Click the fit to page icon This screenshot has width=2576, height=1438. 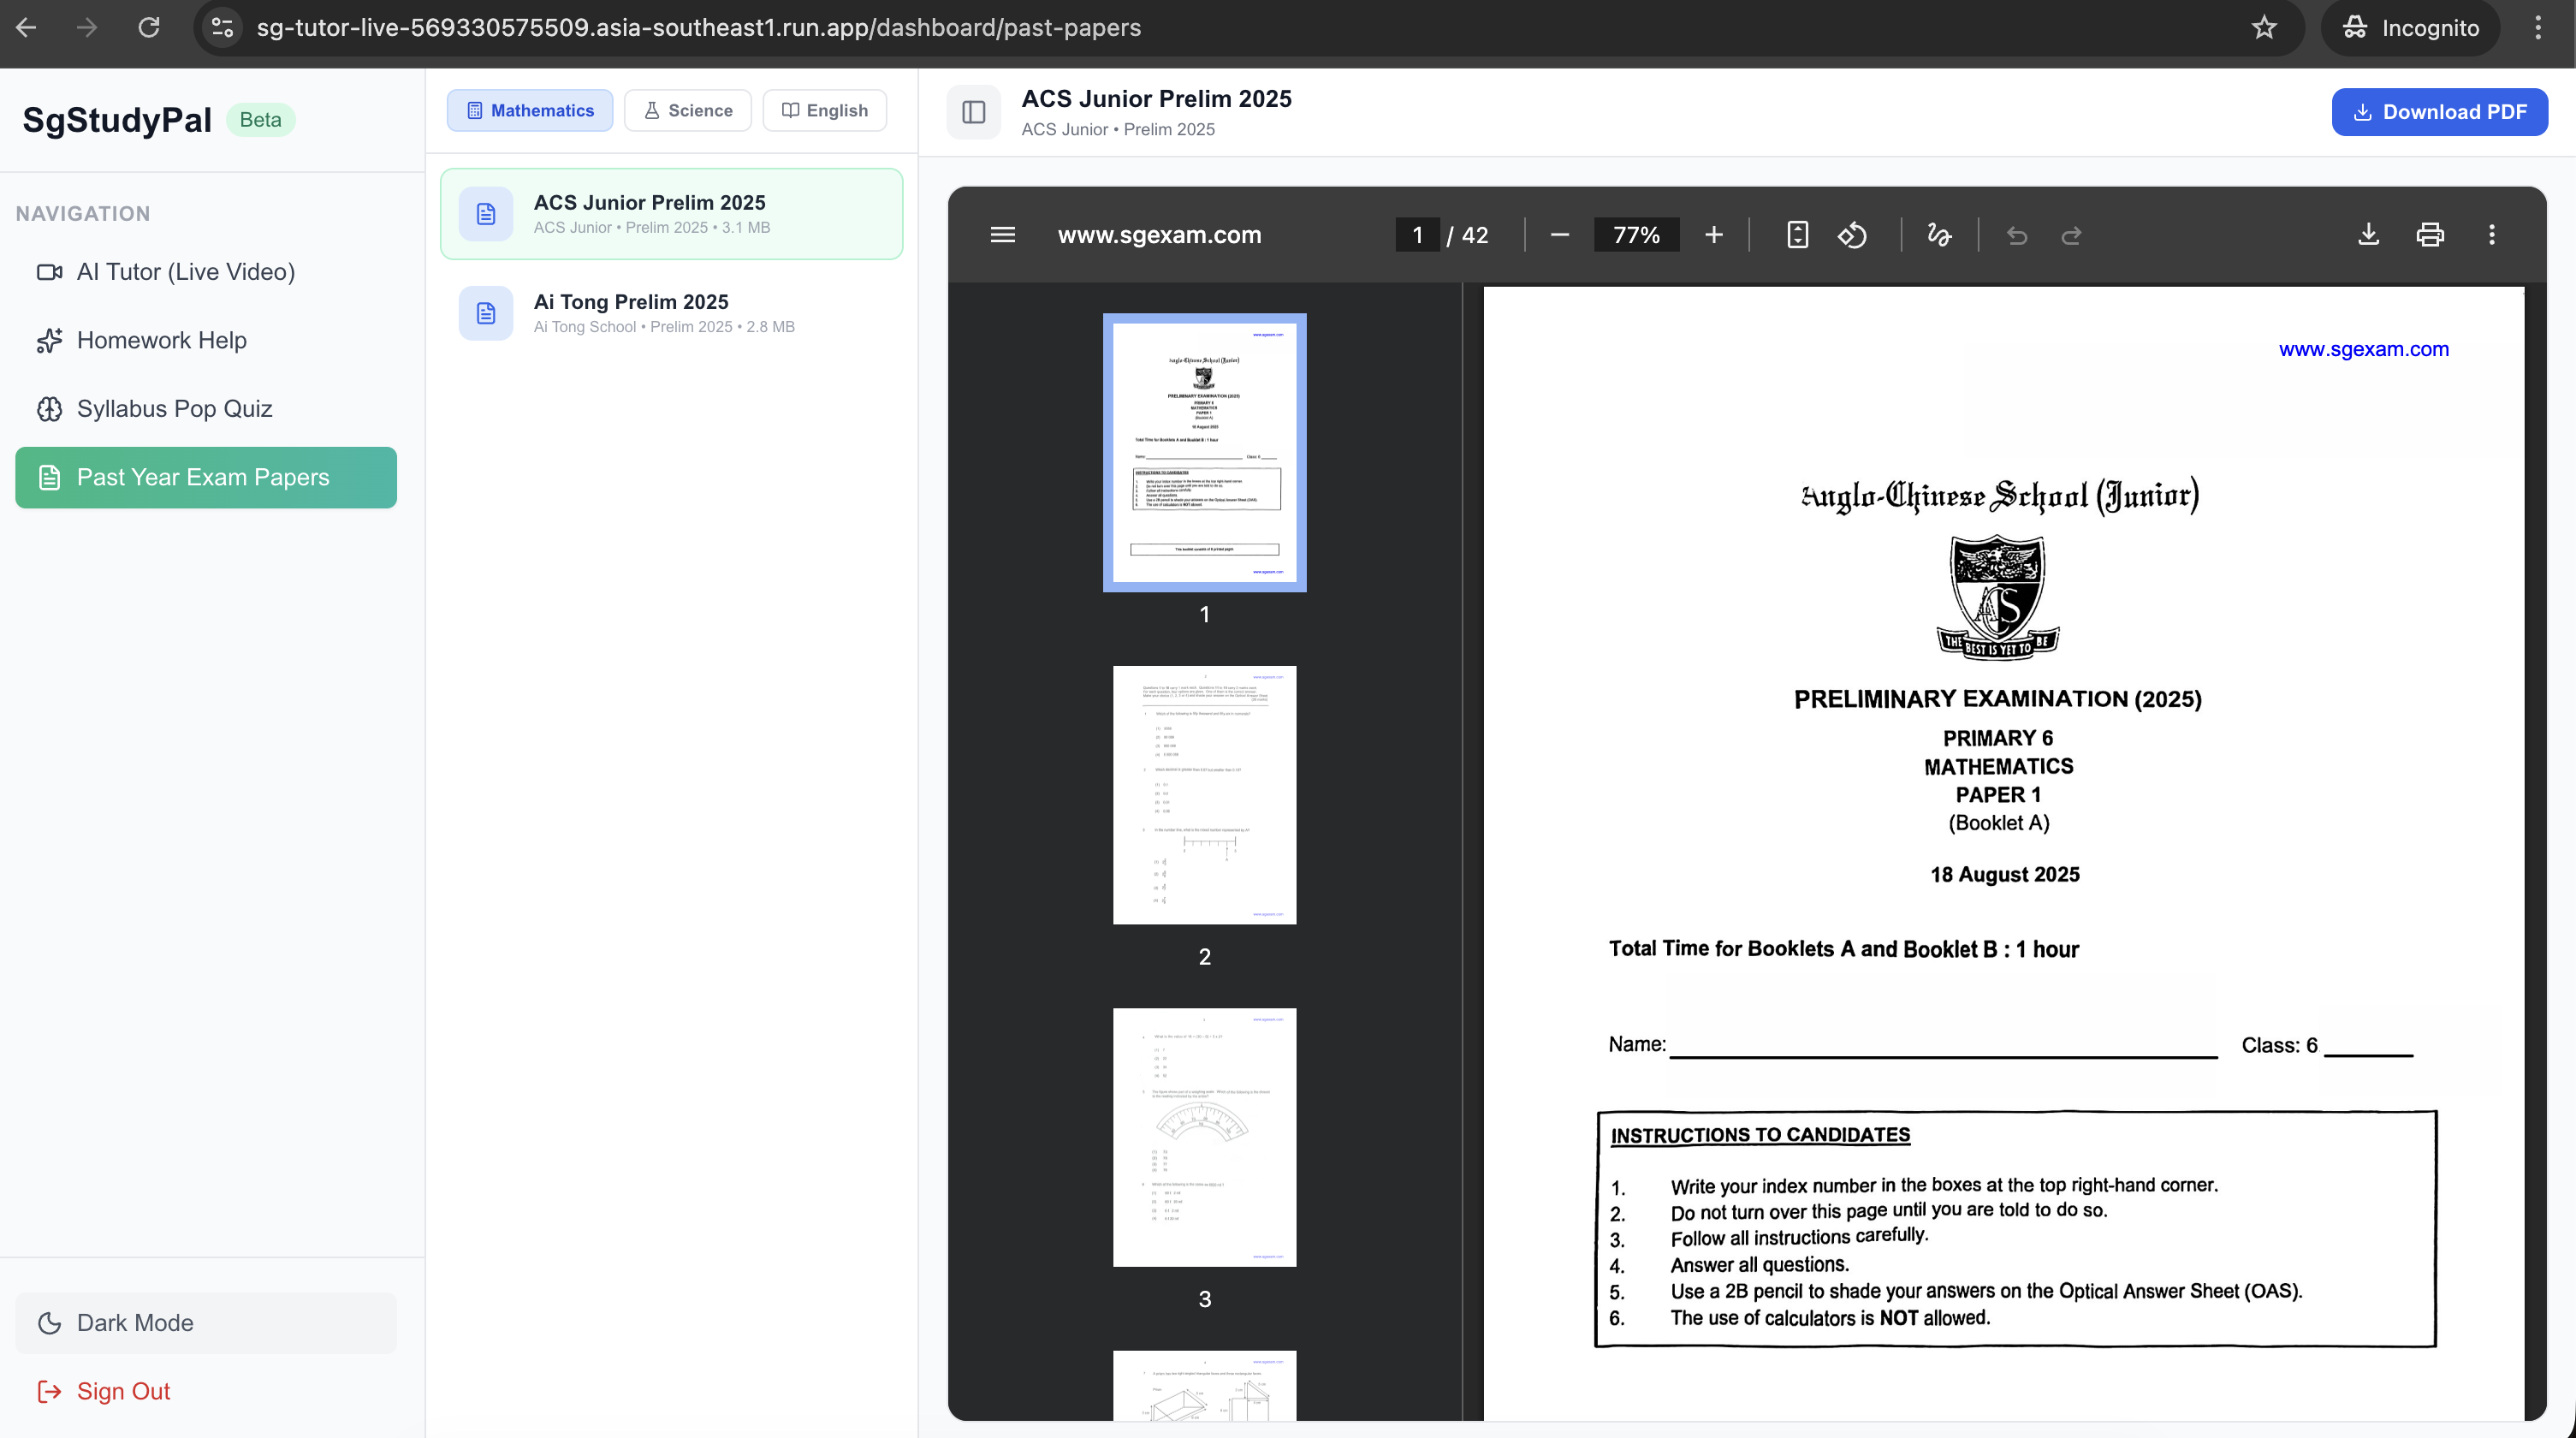click(1797, 235)
